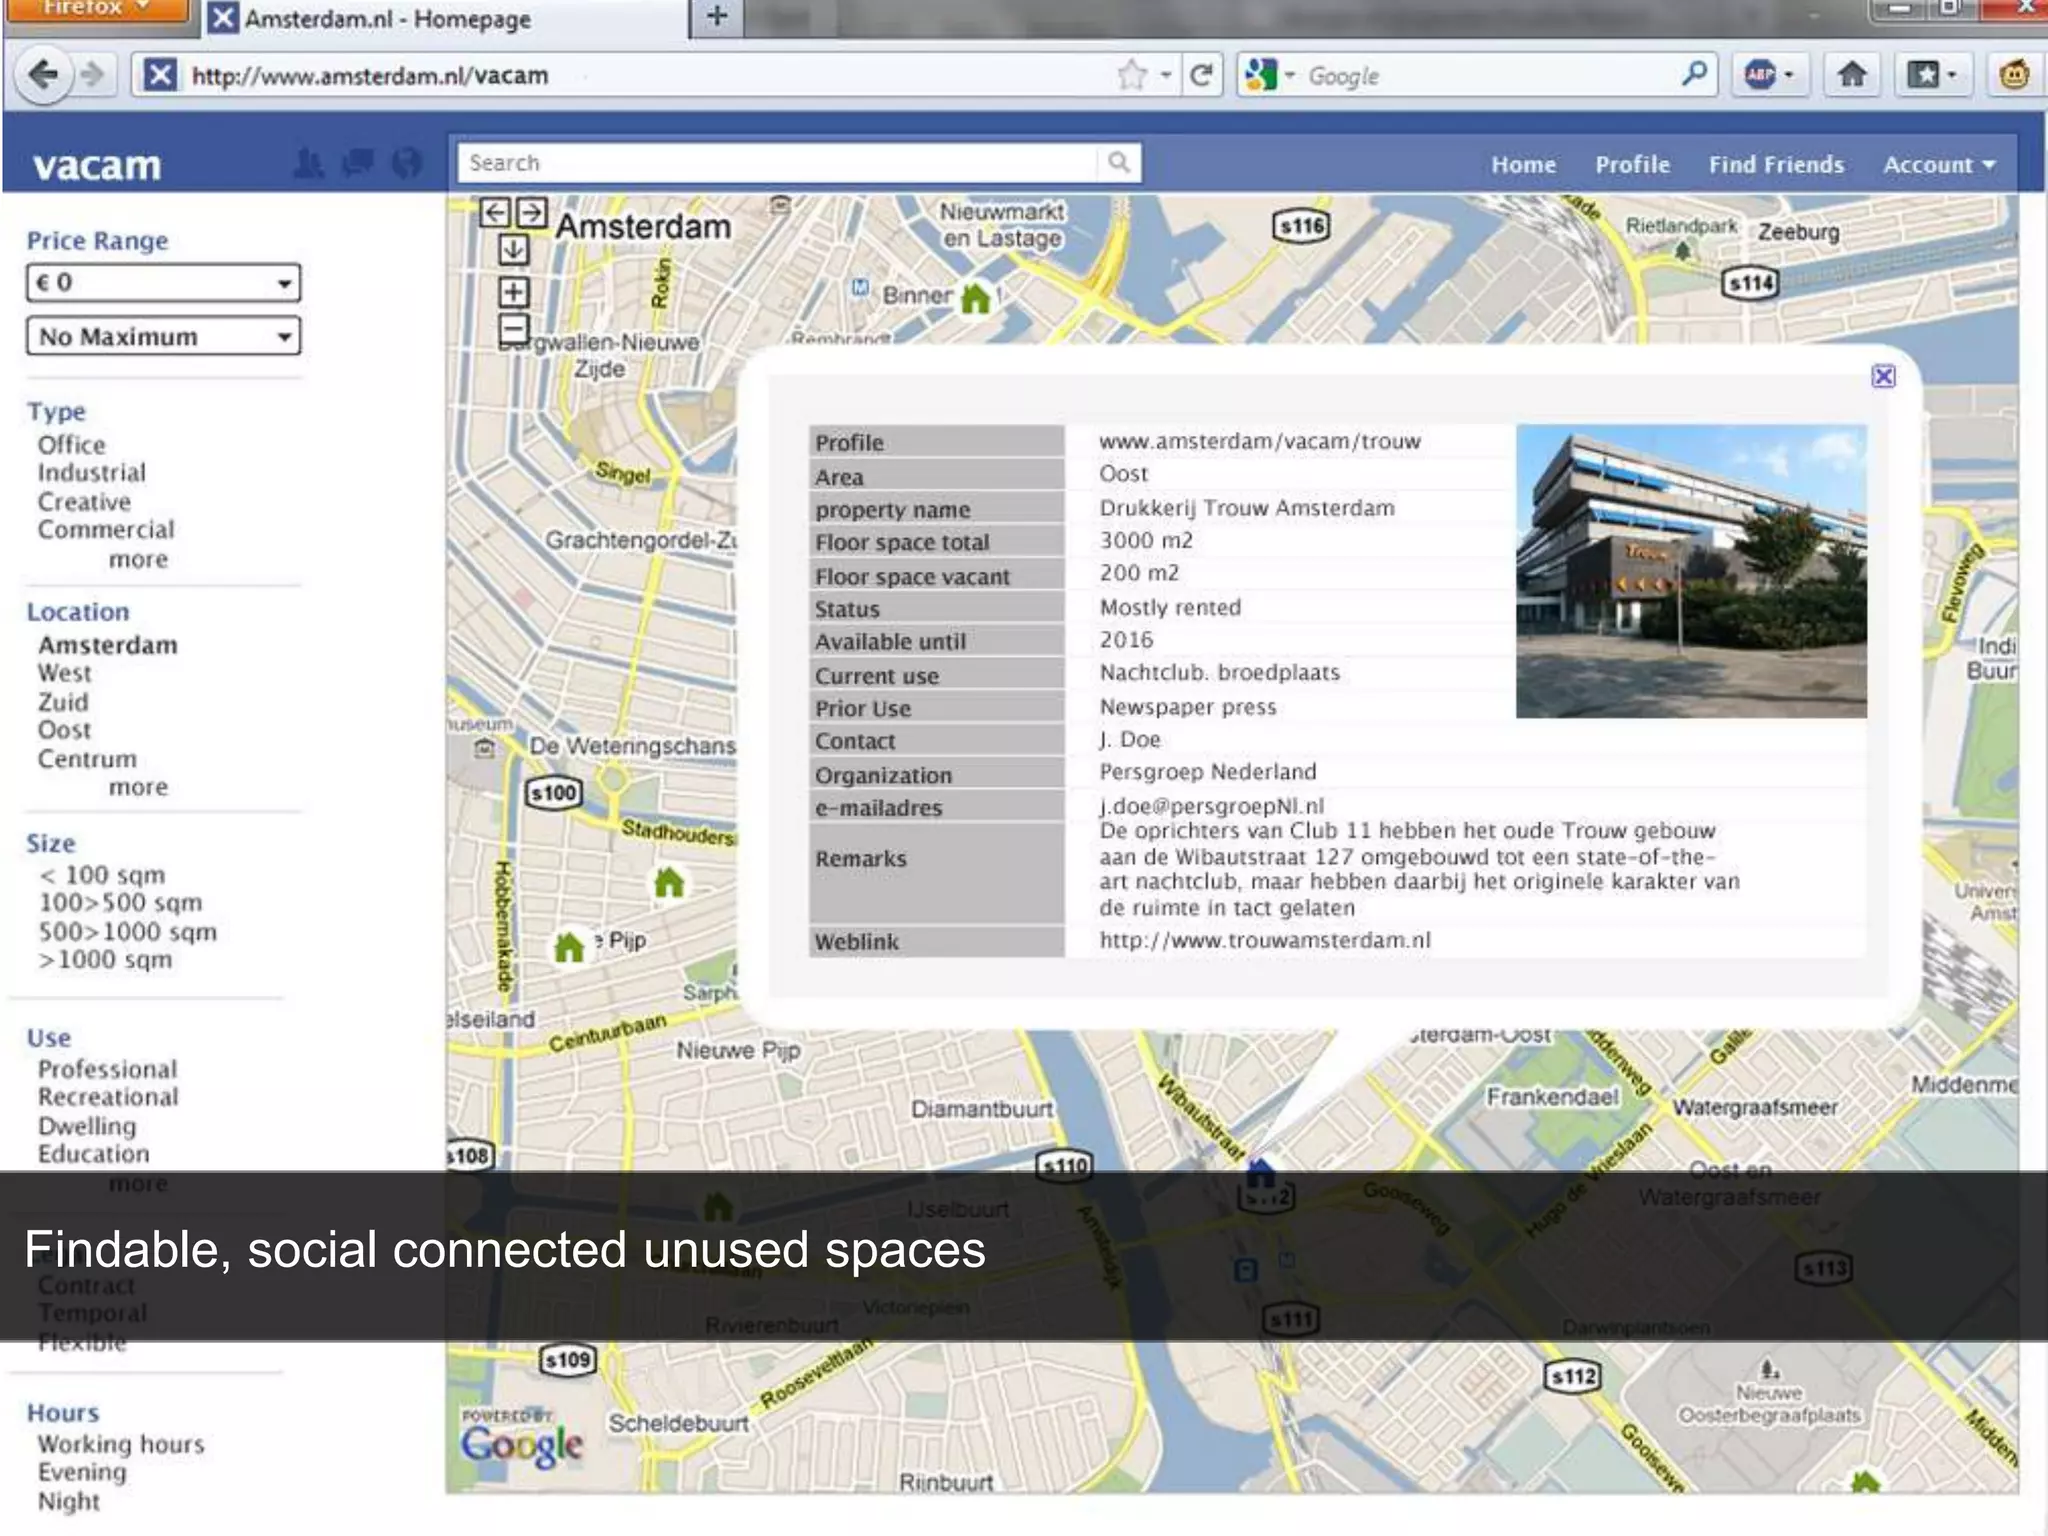The height and width of the screenshot is (1536, 2048).
Task: Select Centrum location filter
Action: 87,759
